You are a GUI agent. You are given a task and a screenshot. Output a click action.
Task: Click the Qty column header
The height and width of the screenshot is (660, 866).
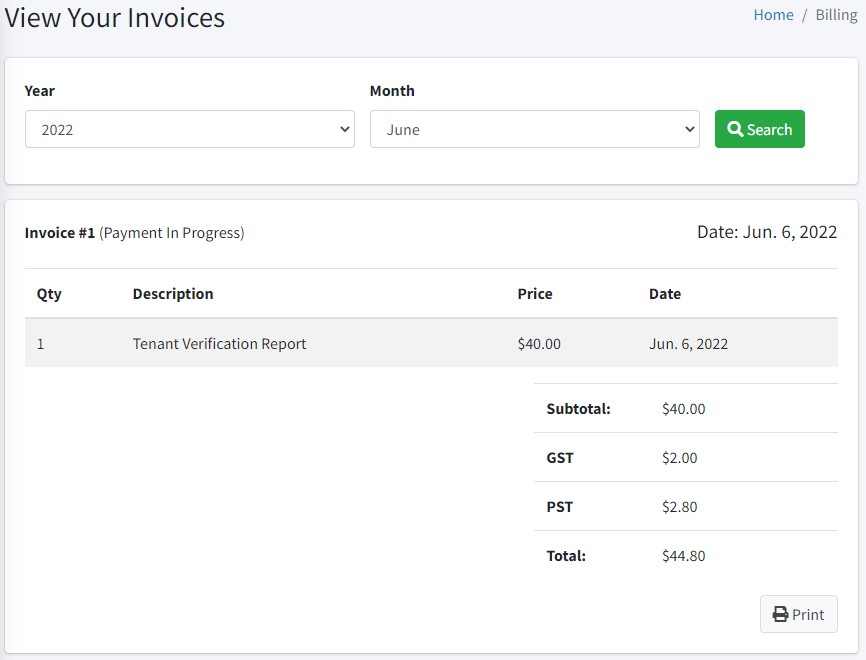pyautogui.click(x=49, y=294)
